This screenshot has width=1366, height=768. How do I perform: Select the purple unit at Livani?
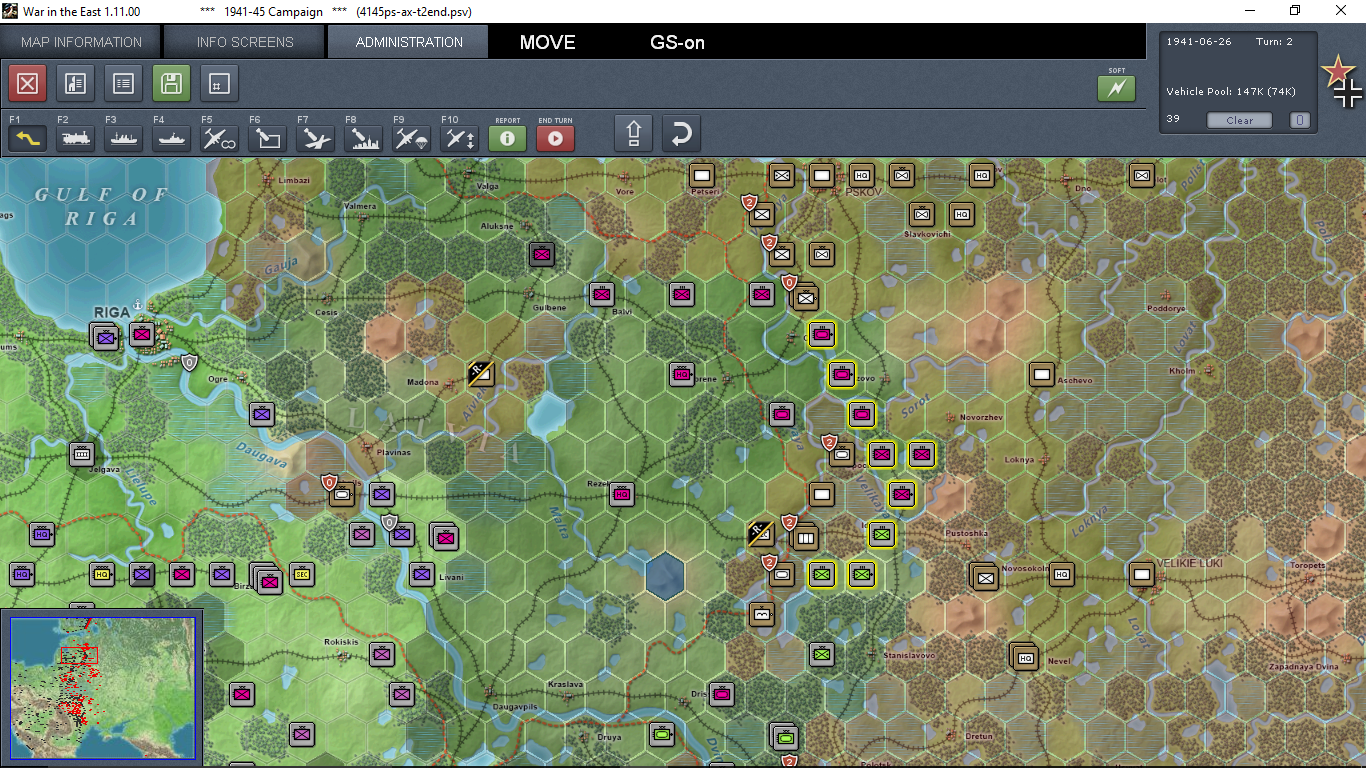pos(422,574)
